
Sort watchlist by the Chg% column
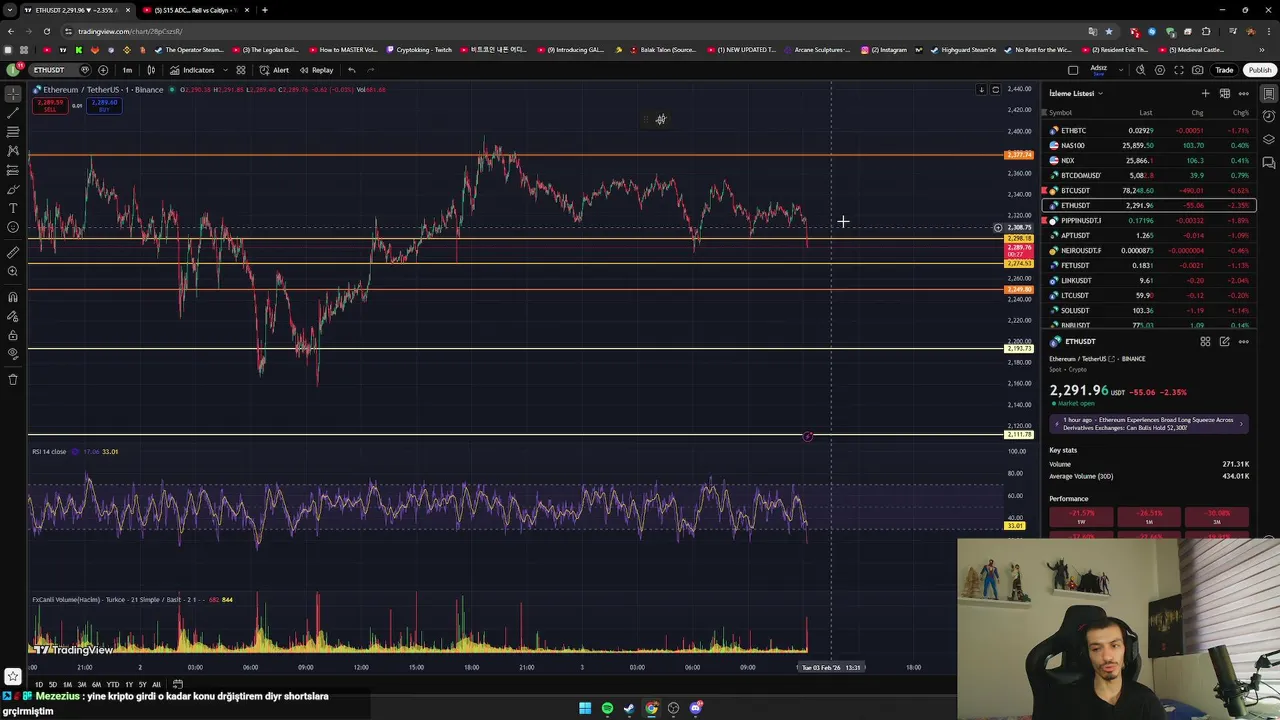click(x=1241, y=113)
